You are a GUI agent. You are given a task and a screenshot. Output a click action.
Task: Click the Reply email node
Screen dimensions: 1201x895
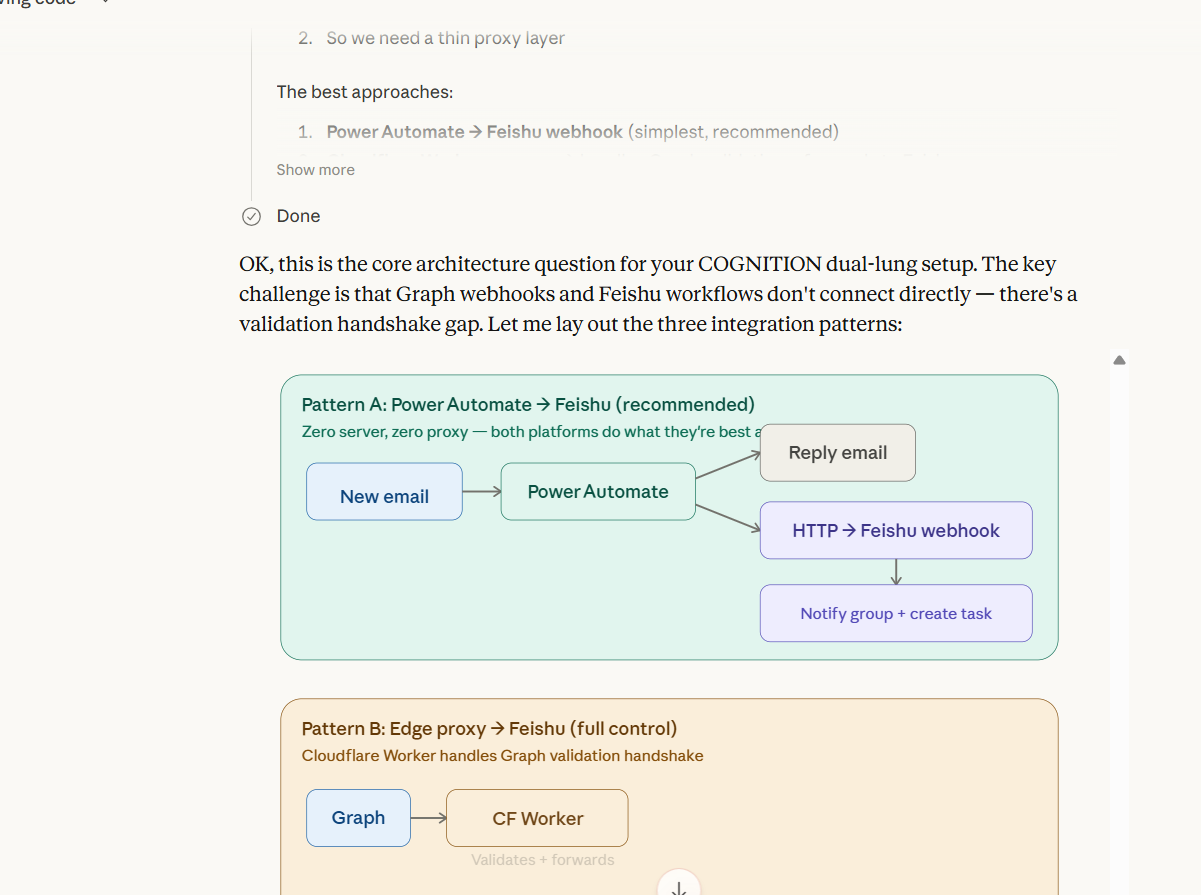tap(837, 453)
